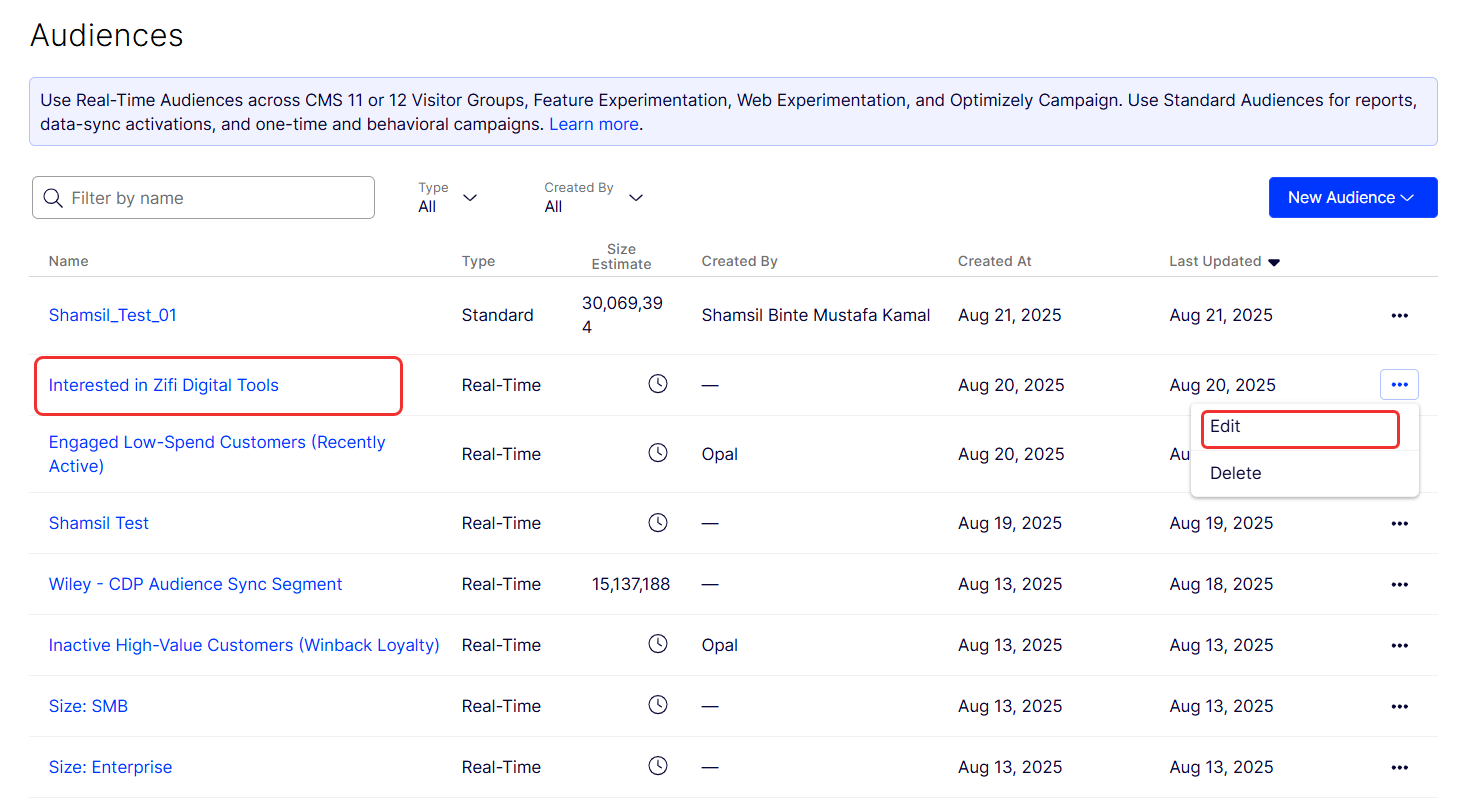Click the sort arrow beside Last Updated
Image resolution: width=1461 pixels, height=811 pixels.
pyautogui.click(x=1274, y=262)
